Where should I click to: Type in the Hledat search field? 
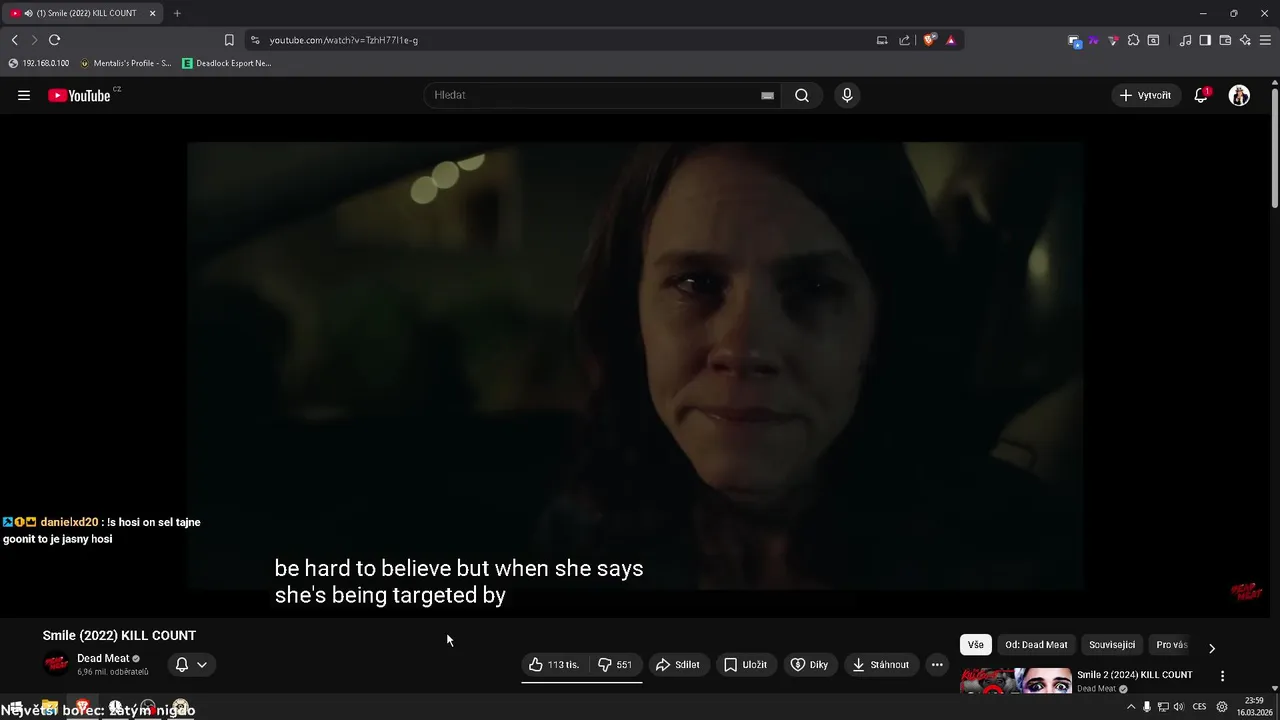(x=595, y=95)
